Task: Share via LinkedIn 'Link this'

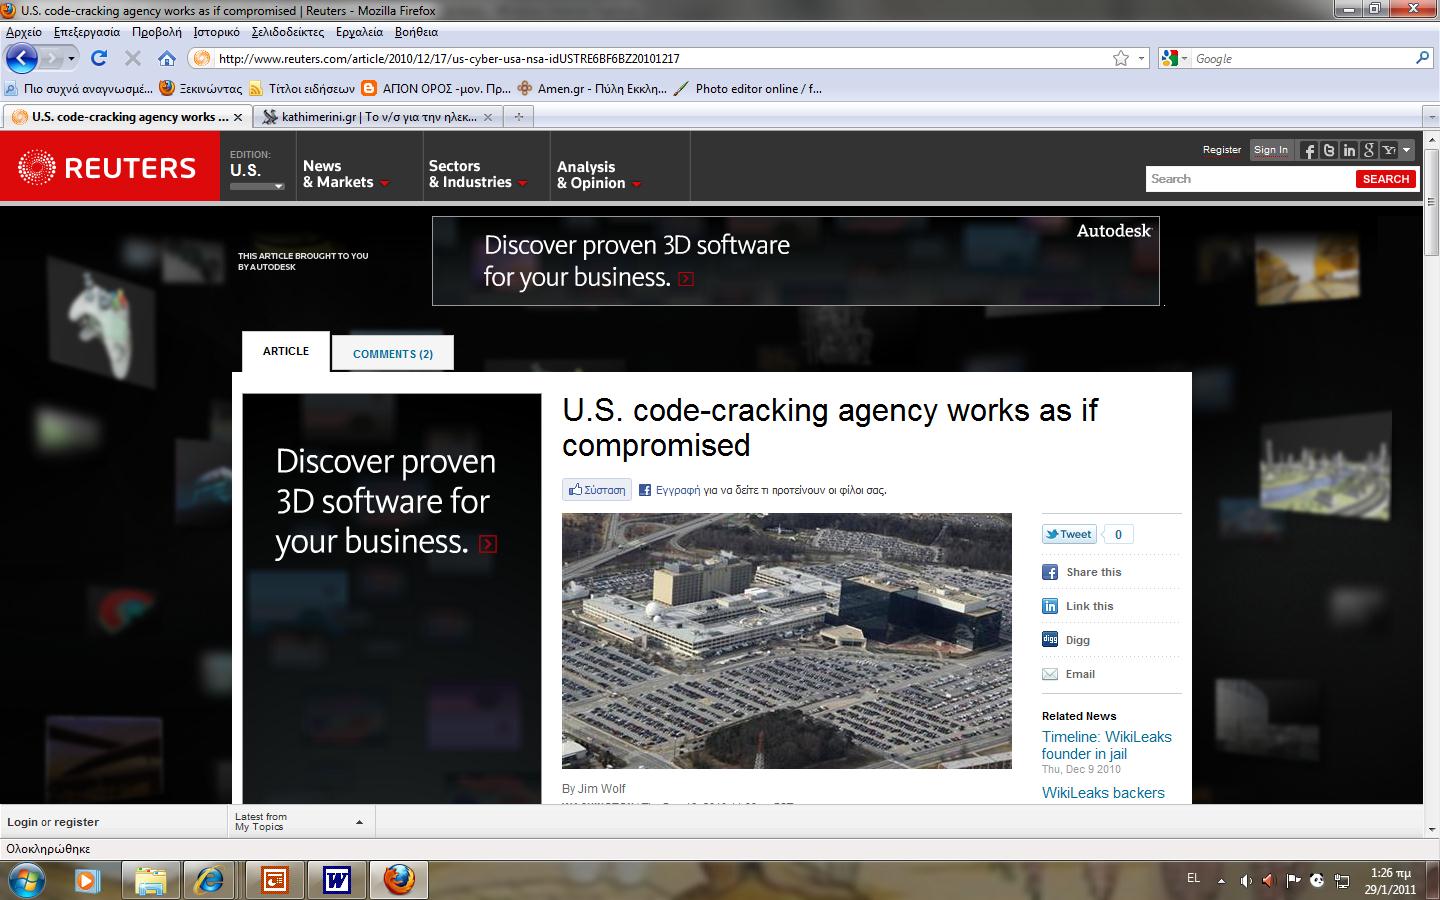Action: (x=1078, y=606)
